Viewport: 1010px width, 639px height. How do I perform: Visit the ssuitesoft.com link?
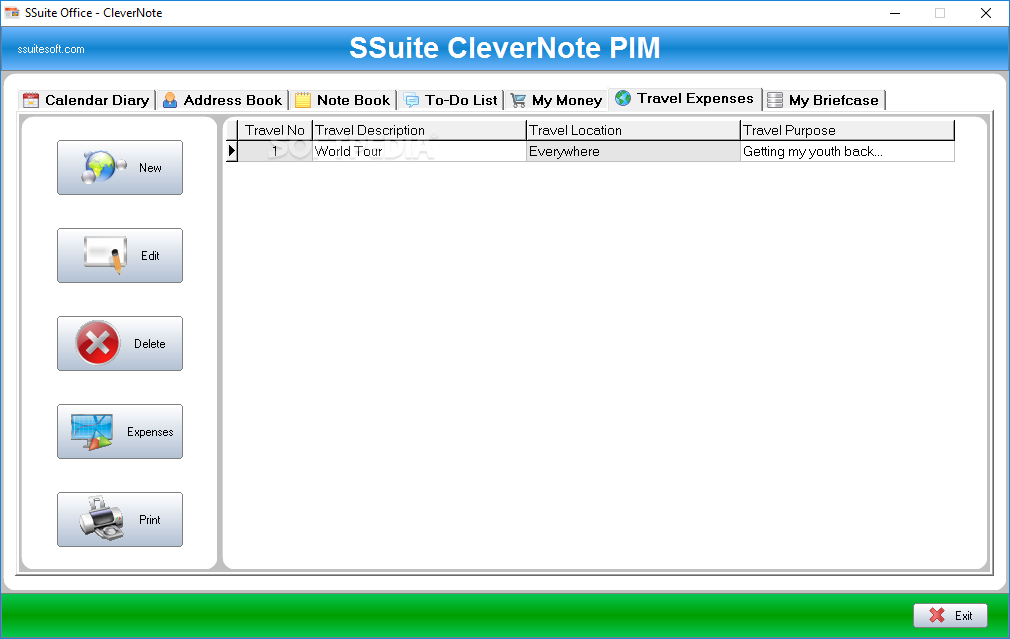click(x=51, y=49)
